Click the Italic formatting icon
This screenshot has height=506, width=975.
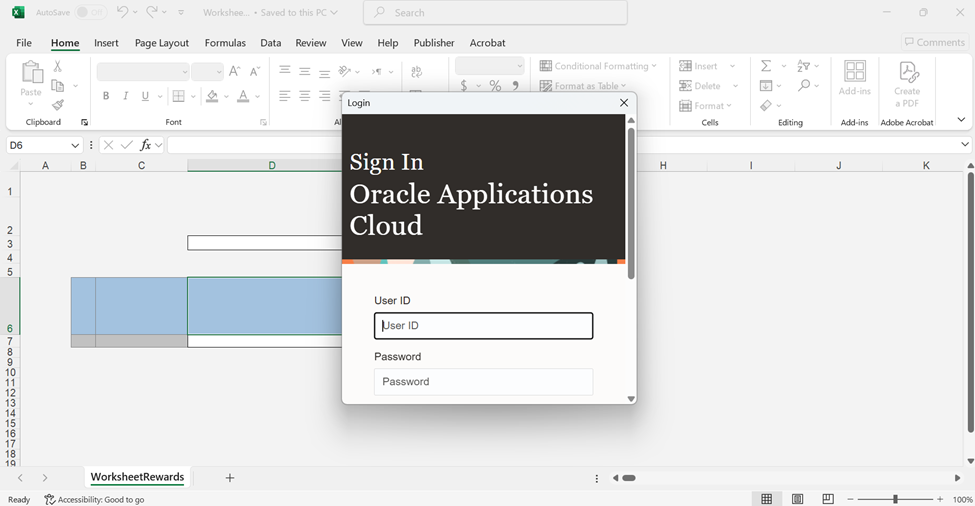[x=125, y=96]
